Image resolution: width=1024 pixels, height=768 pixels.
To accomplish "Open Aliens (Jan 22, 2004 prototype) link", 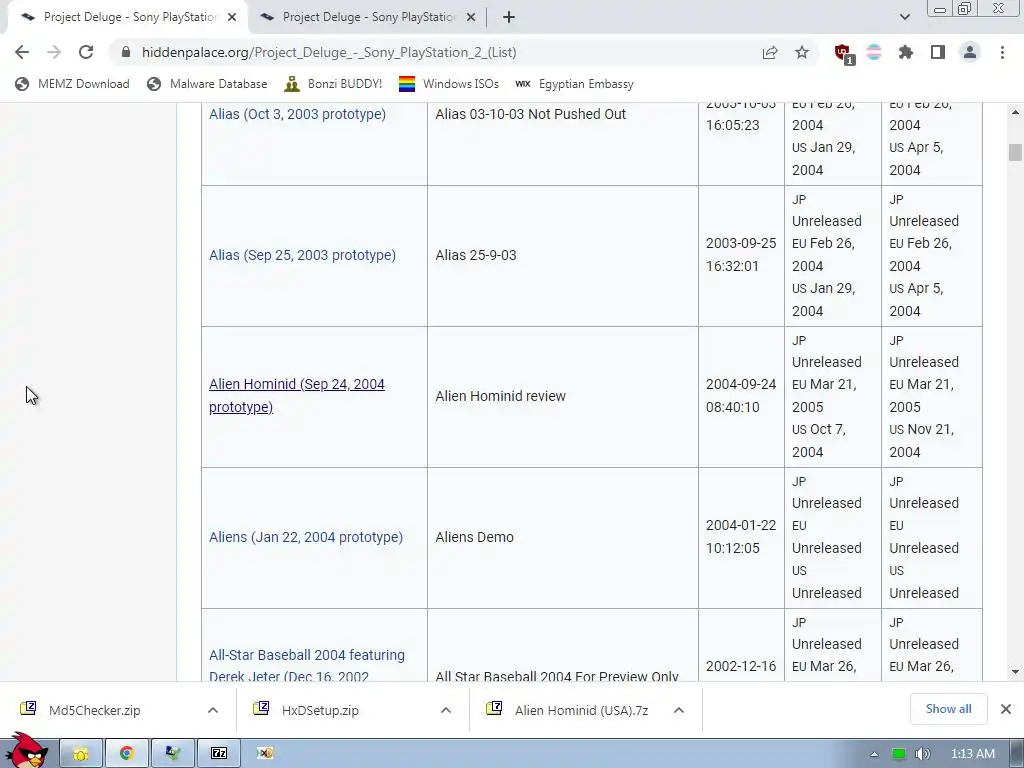I will click(306, 537).
